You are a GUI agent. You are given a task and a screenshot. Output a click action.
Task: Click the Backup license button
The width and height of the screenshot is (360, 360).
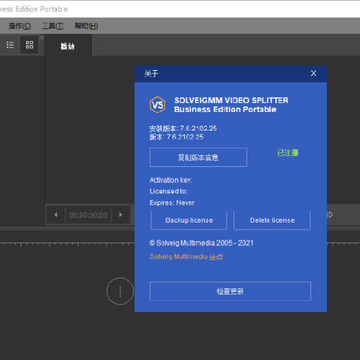pyautogui.click(x=189, y=220)
